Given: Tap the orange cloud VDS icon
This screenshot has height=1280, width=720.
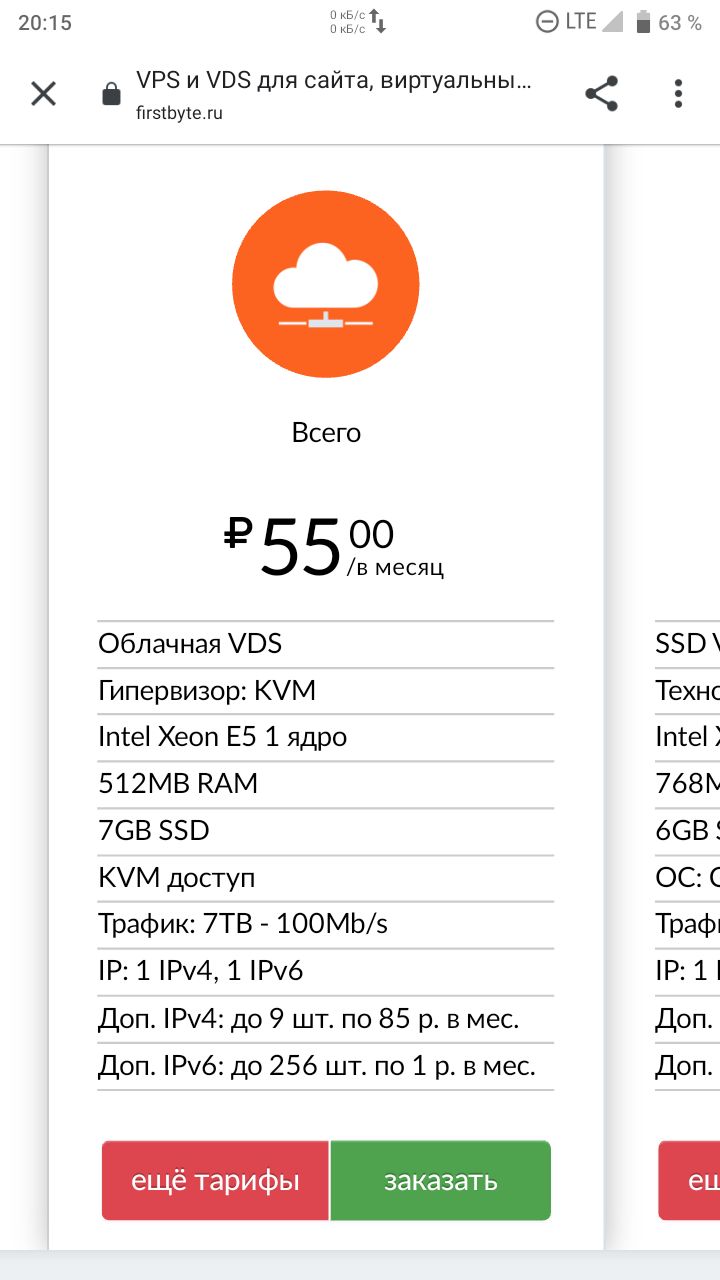Looking at the screenshot, I should click(326, 285).
